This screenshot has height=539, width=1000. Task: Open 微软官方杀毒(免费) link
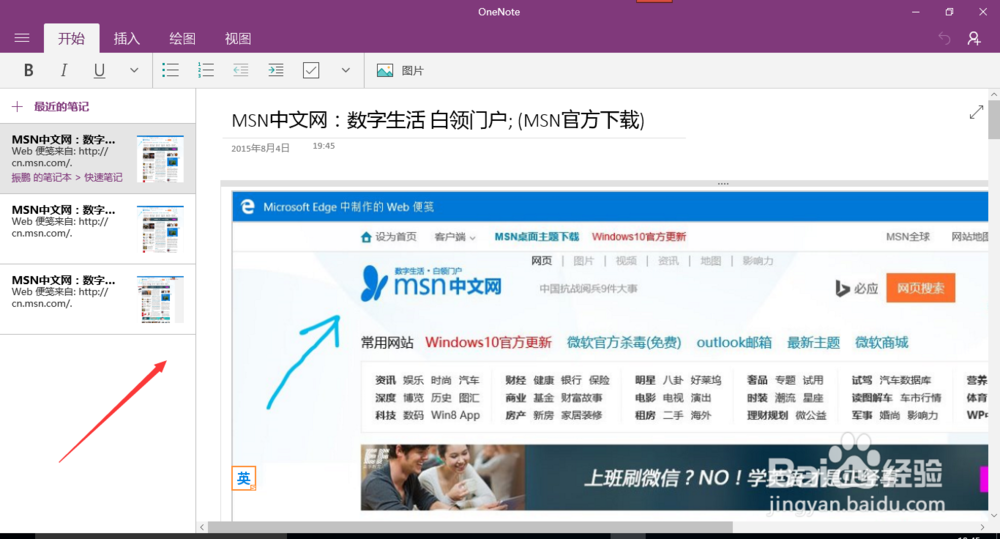tap(624, 343)
